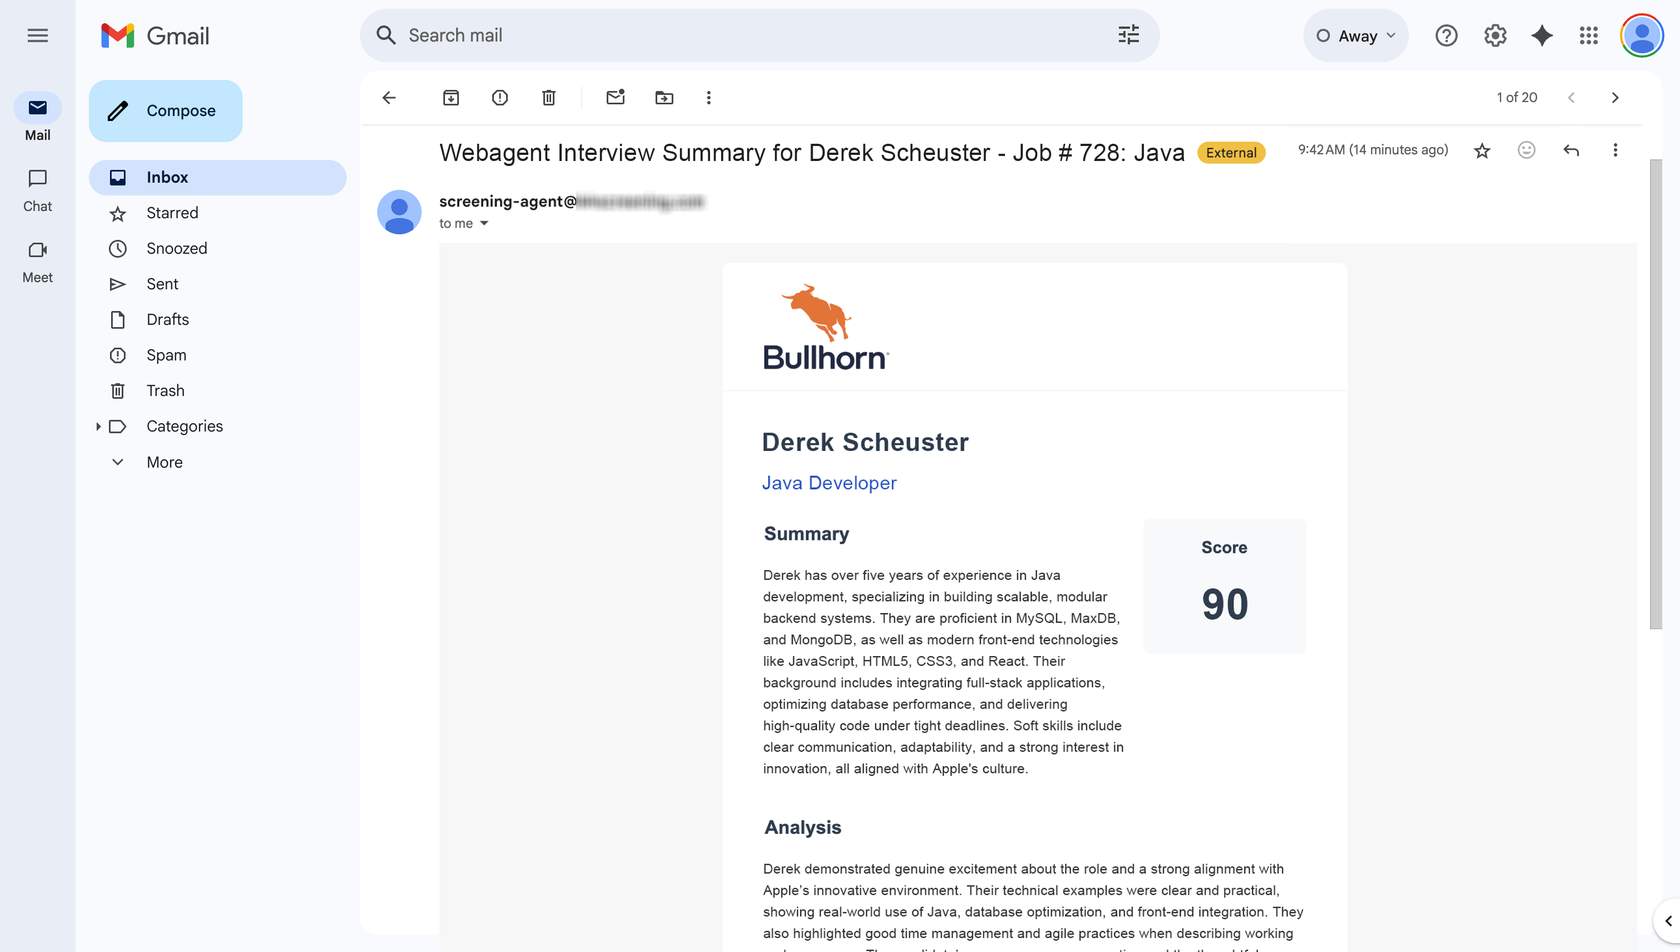1680x952 pixels.
Task: Go to the Sent folder
Action: [x=162, y=284]
